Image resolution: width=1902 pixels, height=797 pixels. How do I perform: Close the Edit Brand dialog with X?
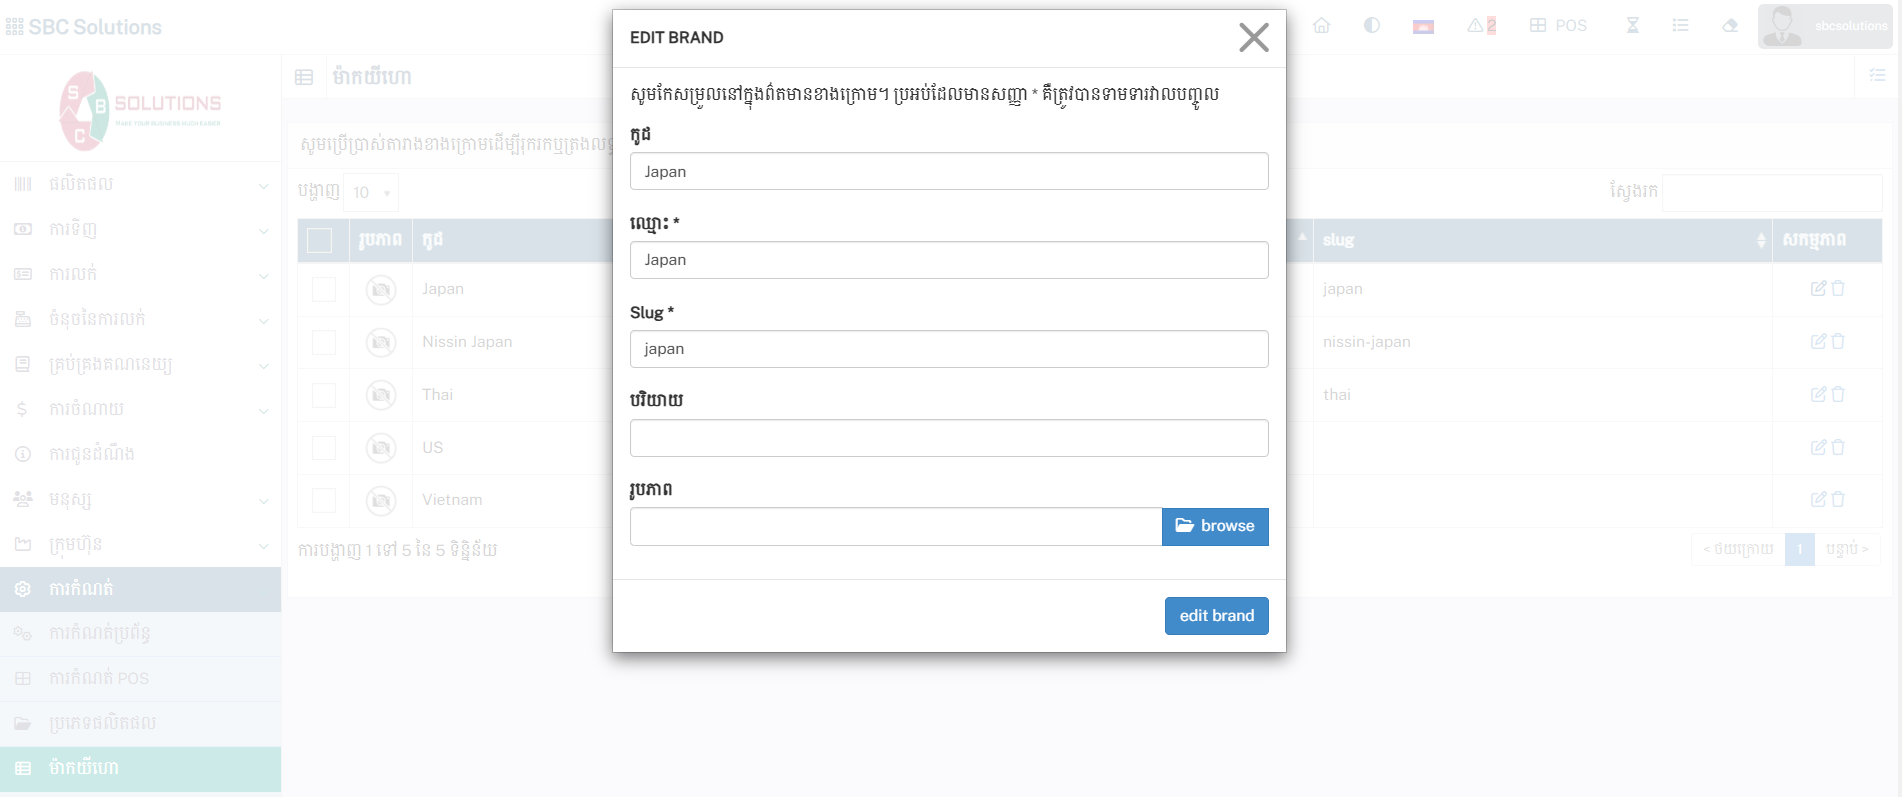(x=1253, y=38)
